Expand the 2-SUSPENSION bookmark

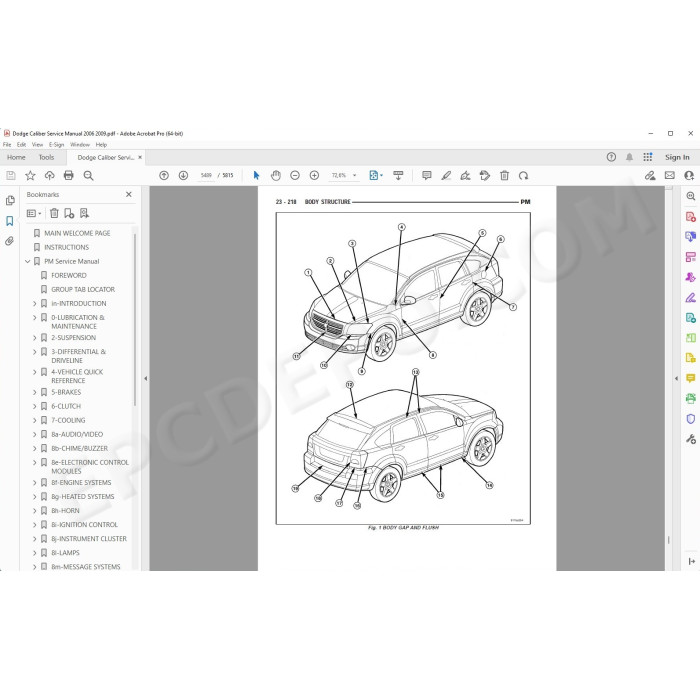point(35,338)
